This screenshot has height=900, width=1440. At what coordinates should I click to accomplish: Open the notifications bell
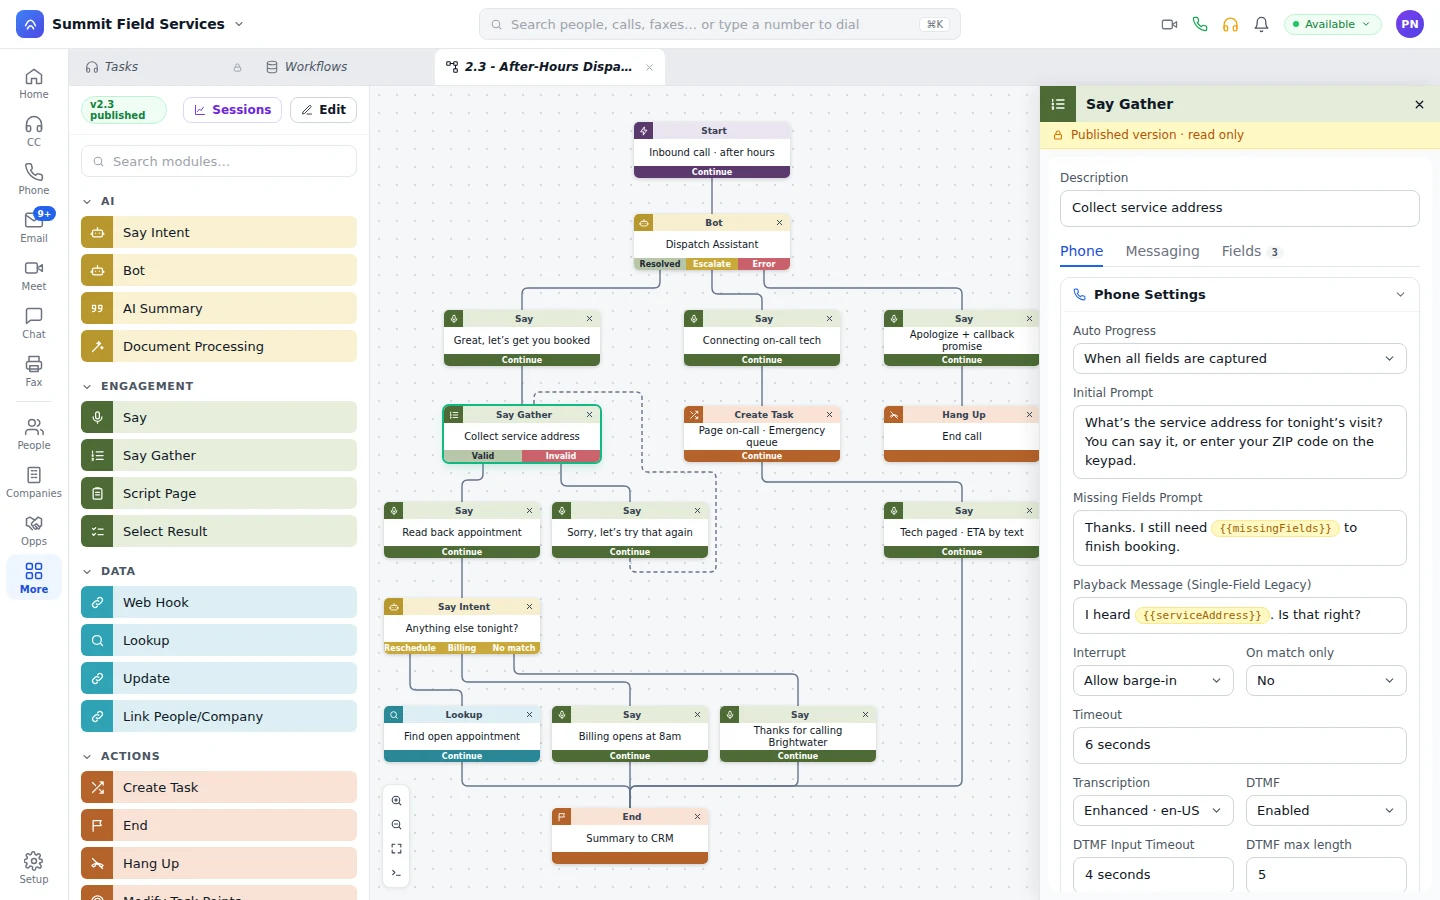tap(1262, 24)
